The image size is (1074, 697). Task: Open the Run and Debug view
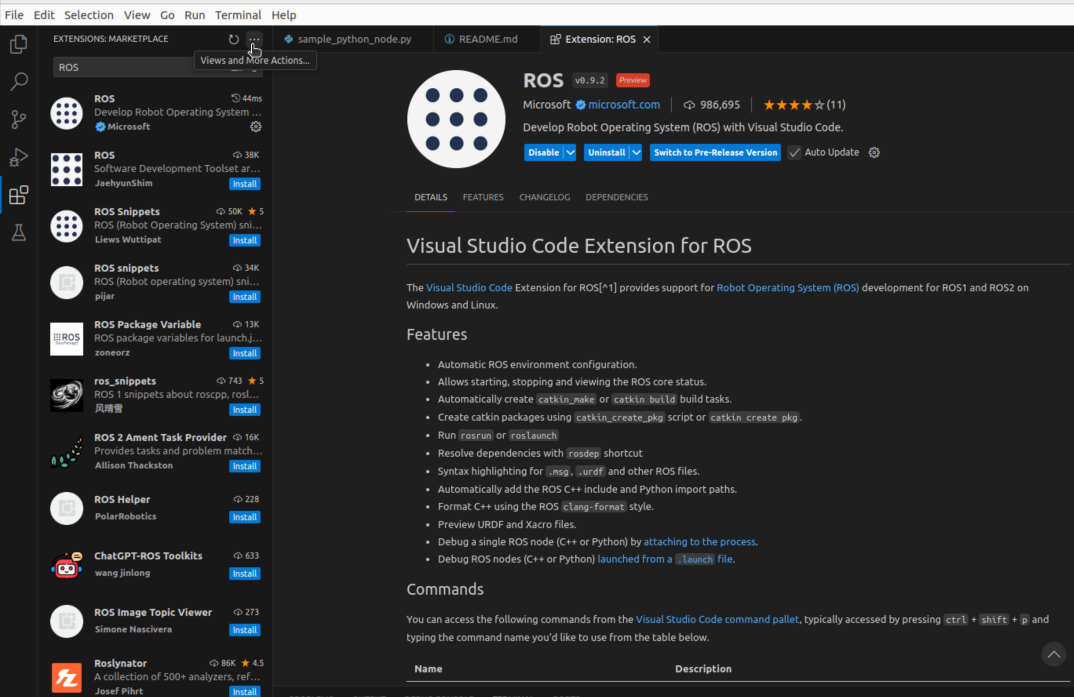pos(18,157)
